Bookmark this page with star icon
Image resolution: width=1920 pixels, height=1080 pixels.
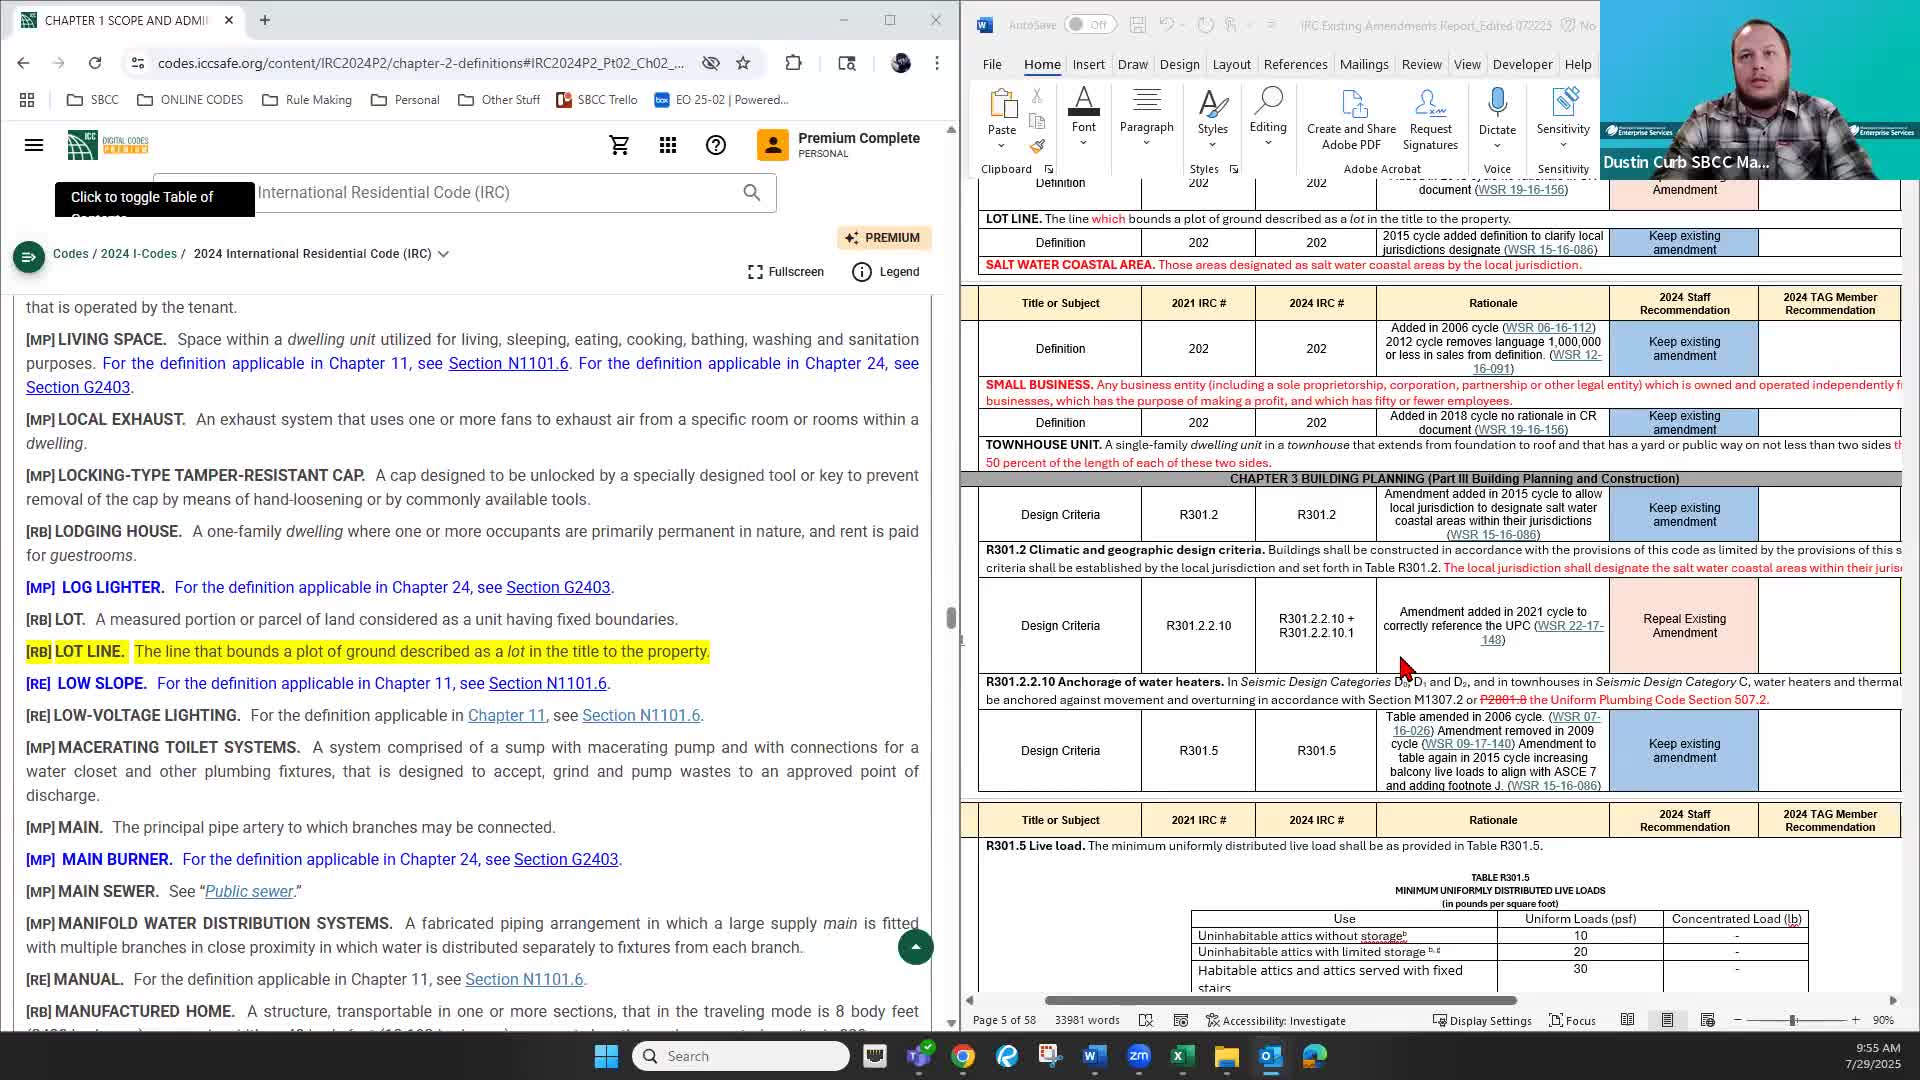[x=743, y=63]
